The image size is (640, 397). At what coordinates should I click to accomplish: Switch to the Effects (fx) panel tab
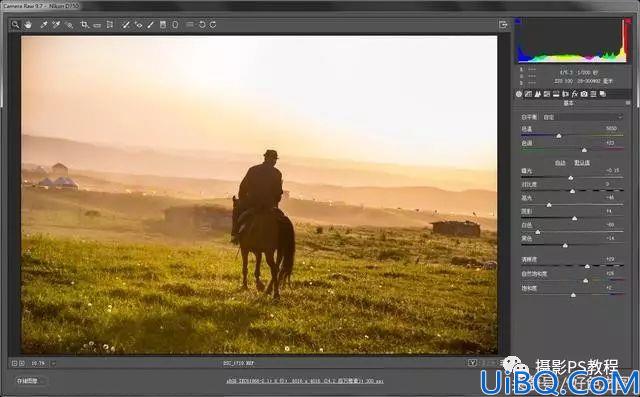click(x=575, y=94)
